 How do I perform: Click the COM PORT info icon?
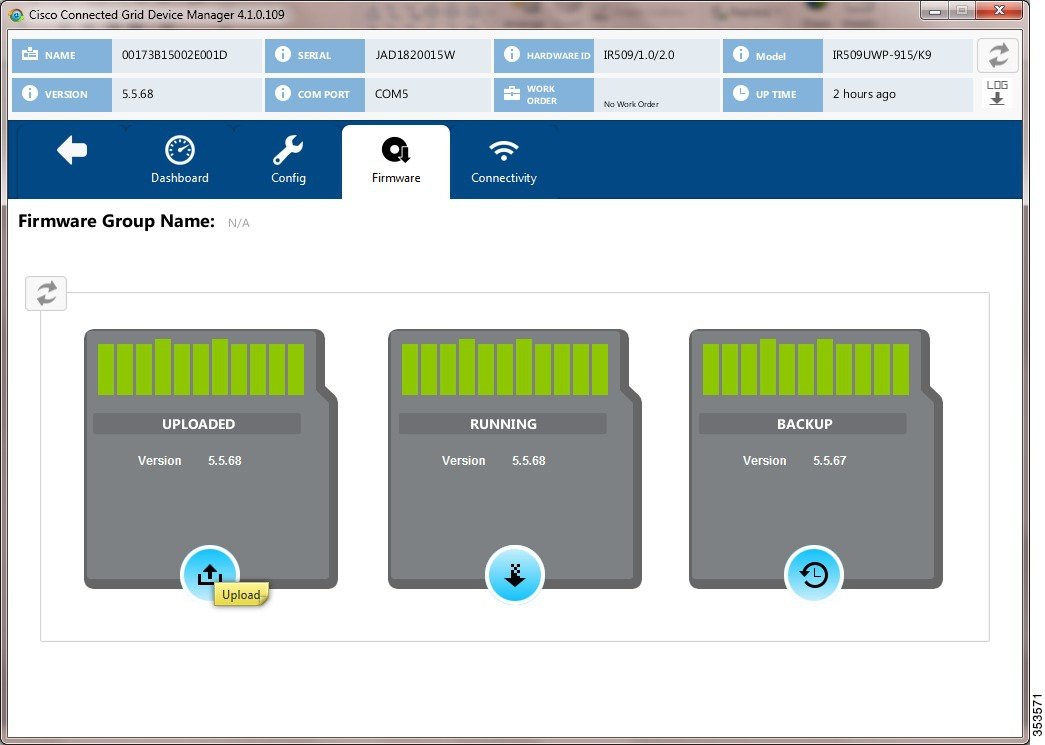pyautogui.click(x=283, y=93)
